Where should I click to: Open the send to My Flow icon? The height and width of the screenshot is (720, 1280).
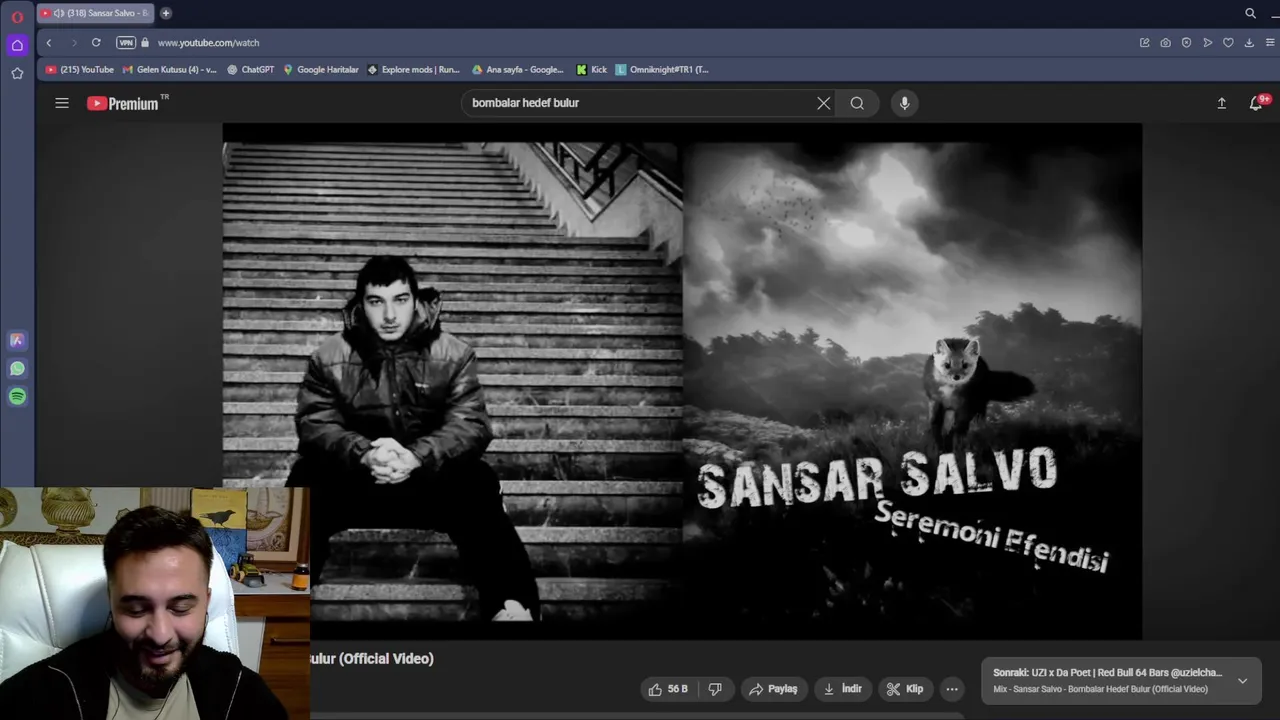point(1208,43)
